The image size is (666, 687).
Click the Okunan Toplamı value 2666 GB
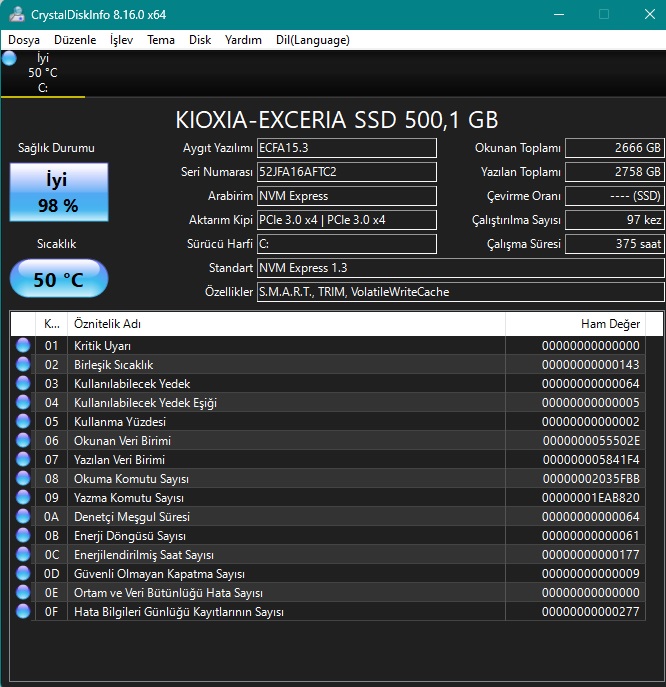(x=615, y=148)
